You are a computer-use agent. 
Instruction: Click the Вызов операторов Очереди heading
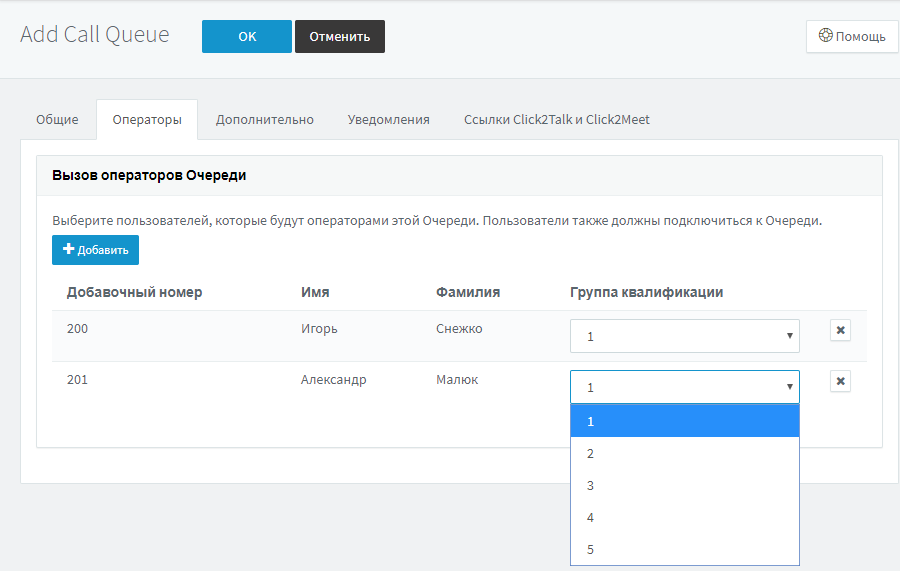[149, 175]
